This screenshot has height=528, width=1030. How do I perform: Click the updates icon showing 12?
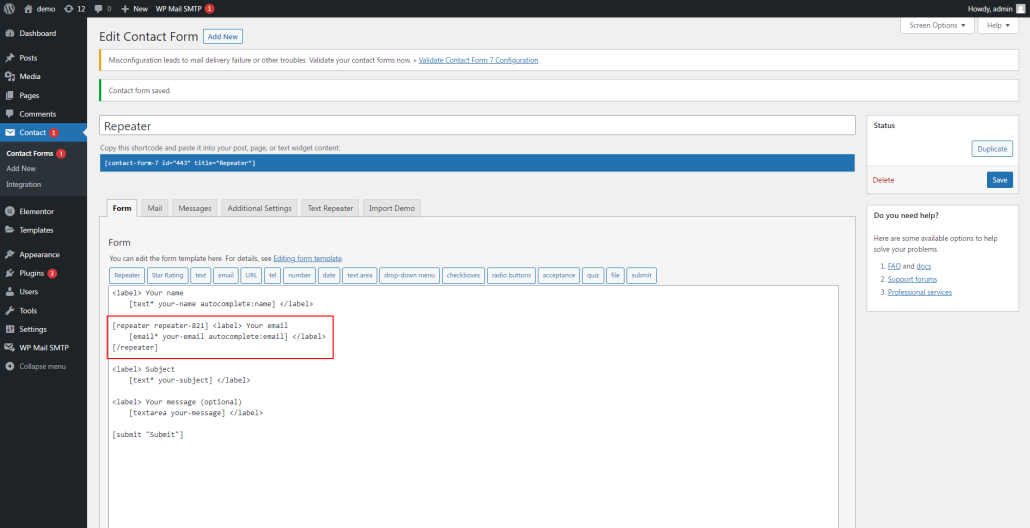(x=69, y=9)
